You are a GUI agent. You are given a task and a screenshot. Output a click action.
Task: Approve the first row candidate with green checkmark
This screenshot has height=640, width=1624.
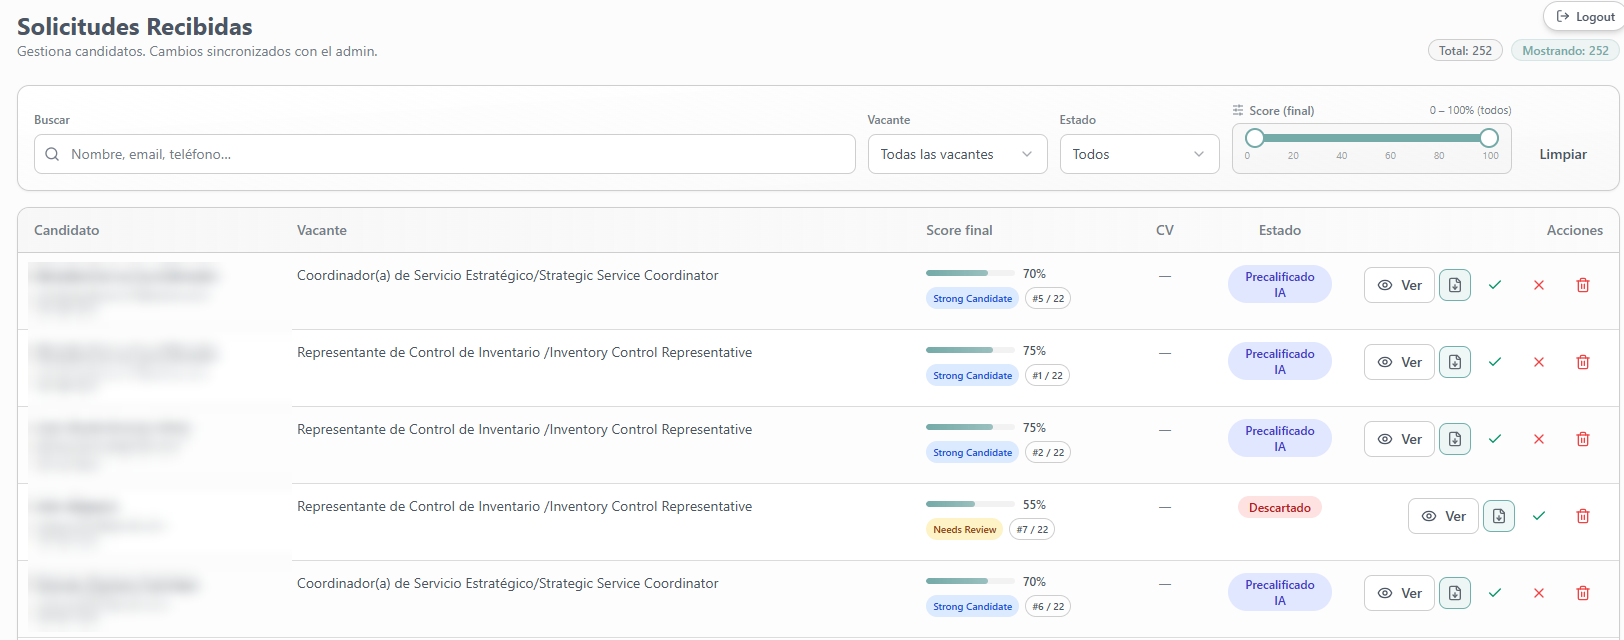(x=1495, y=285)
